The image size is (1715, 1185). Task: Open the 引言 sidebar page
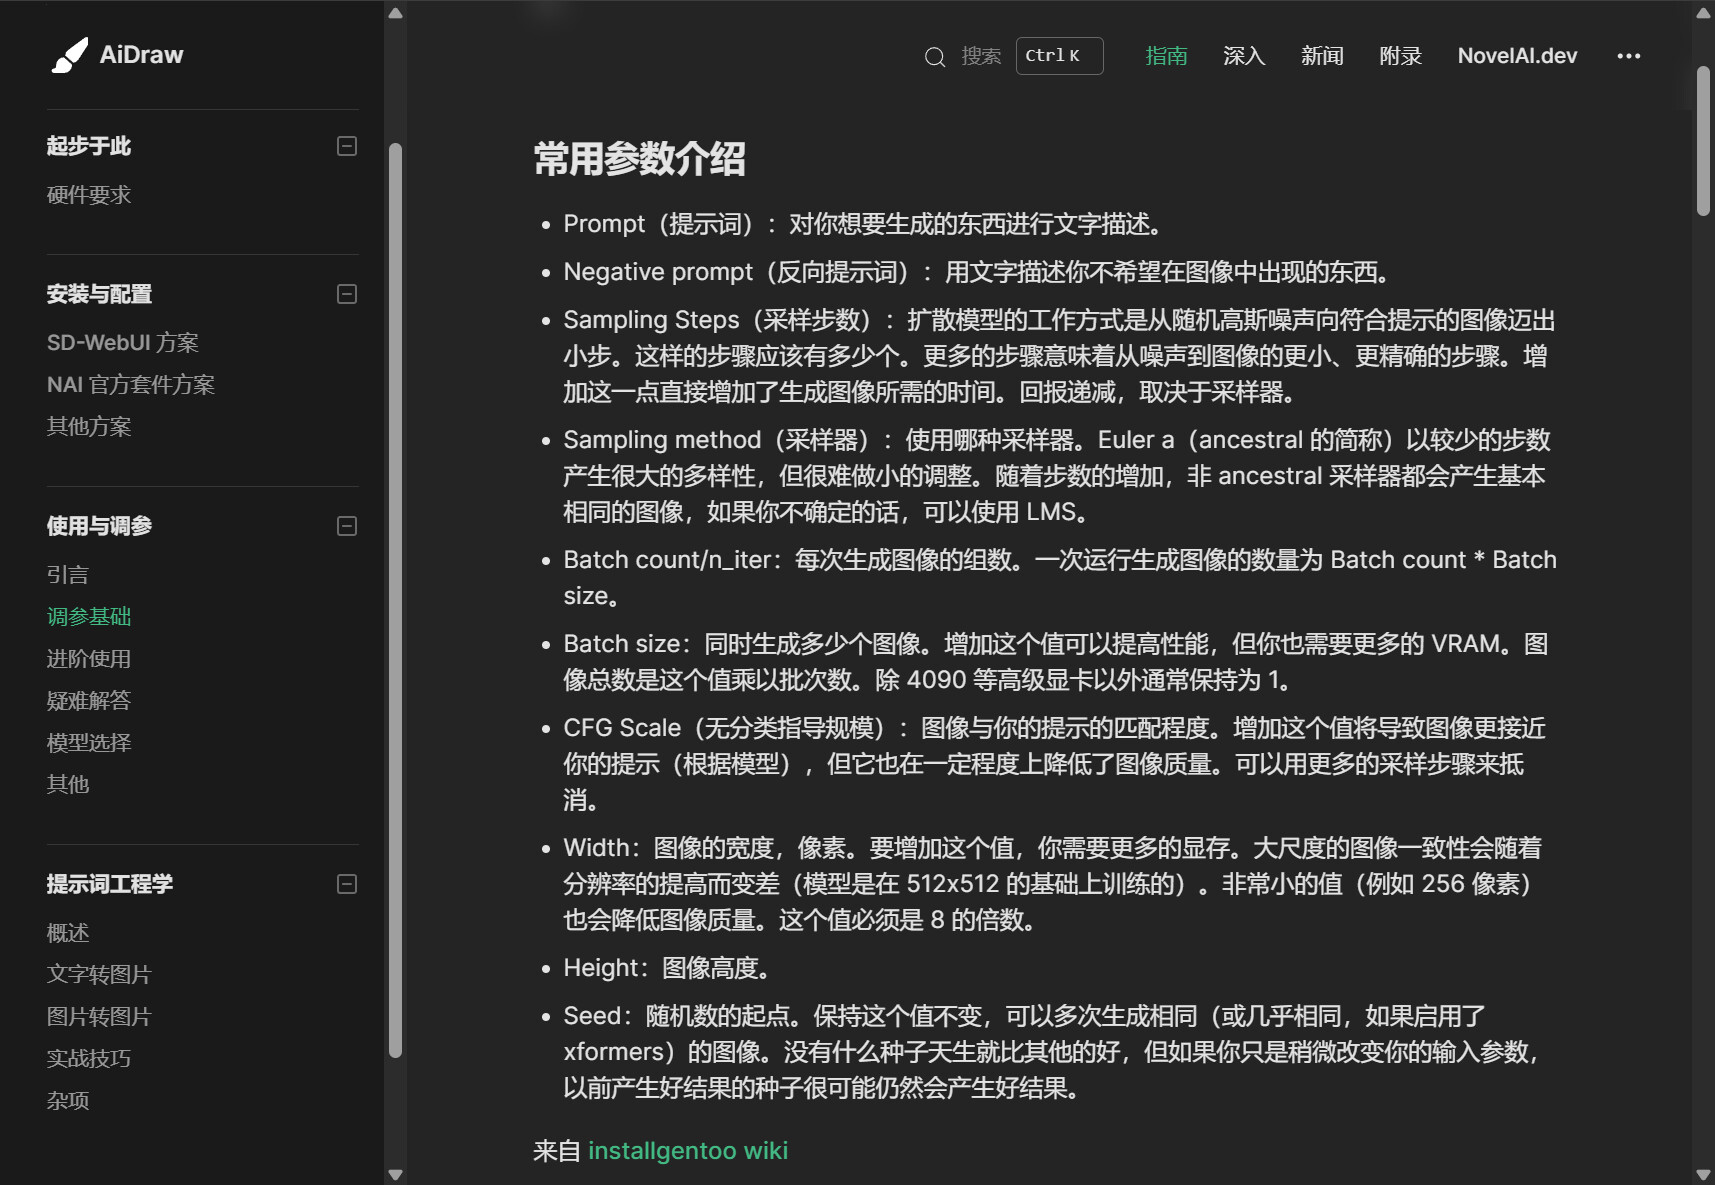click(x=68, y=575)
